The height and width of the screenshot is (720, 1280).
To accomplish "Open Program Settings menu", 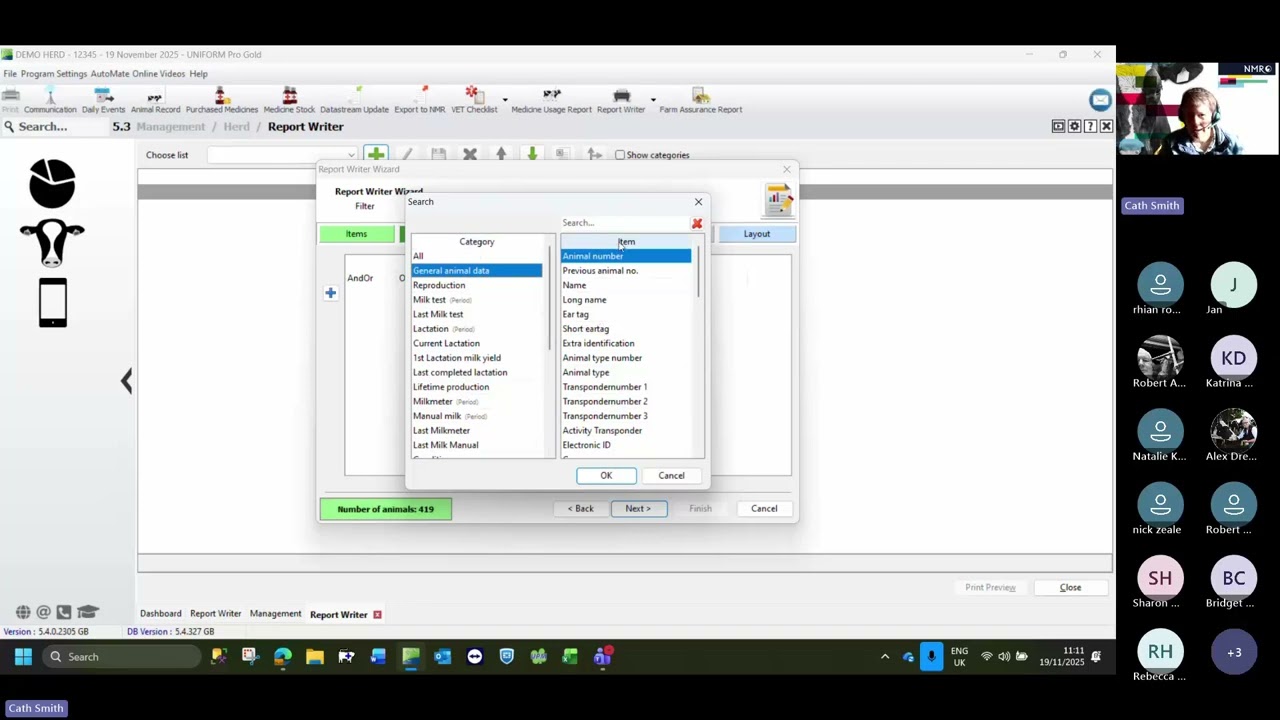I will 54,74.
